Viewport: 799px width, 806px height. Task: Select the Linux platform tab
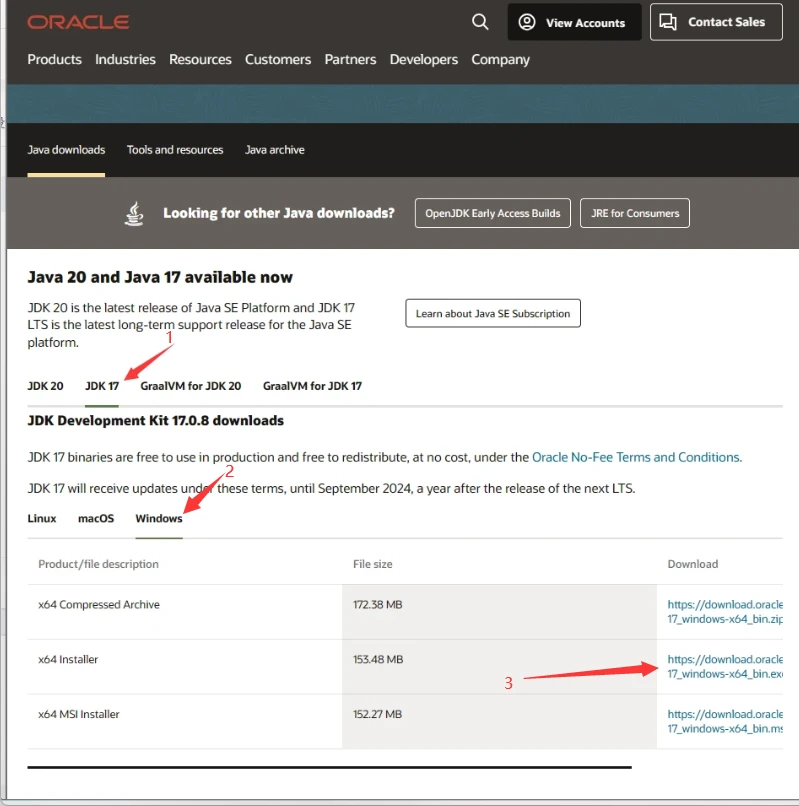coord(42,519)
